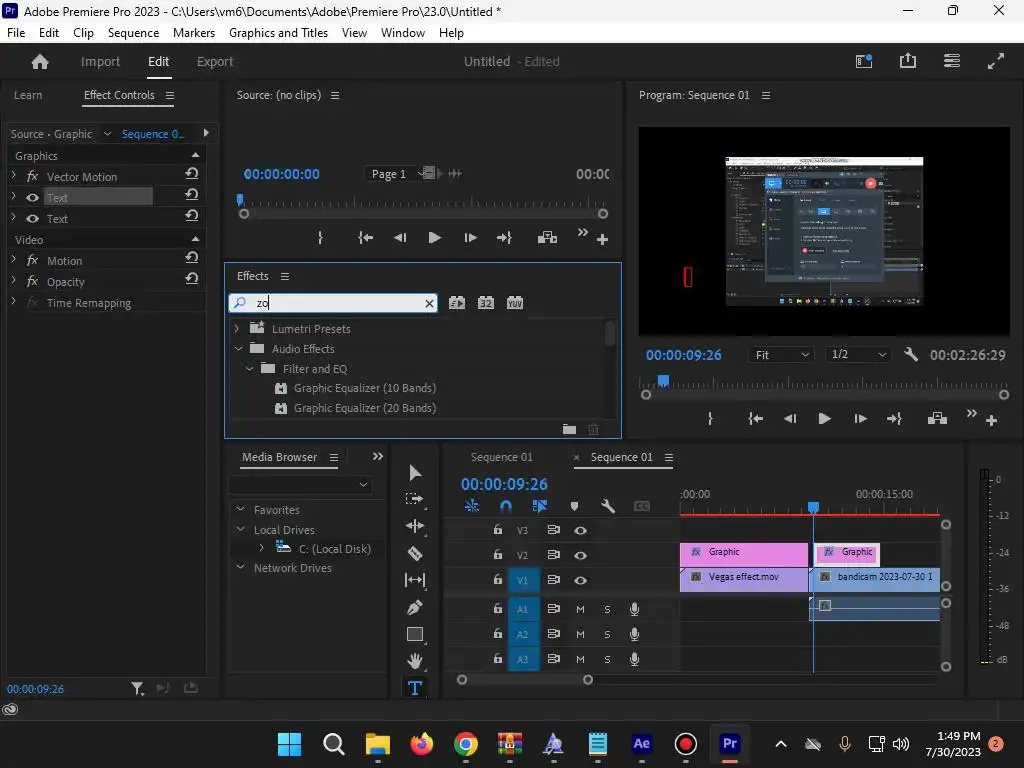Select the Hand tool
This screenshot has height=768, width=1024.
coord(415,661)
